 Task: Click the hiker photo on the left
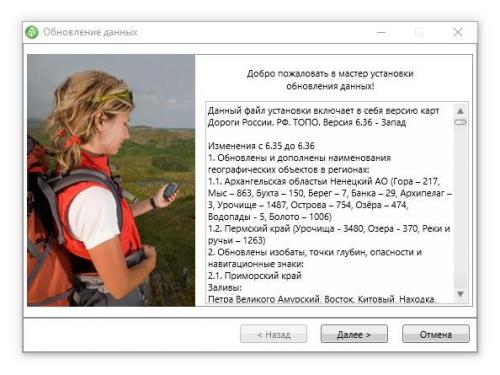tap(111, 180)
